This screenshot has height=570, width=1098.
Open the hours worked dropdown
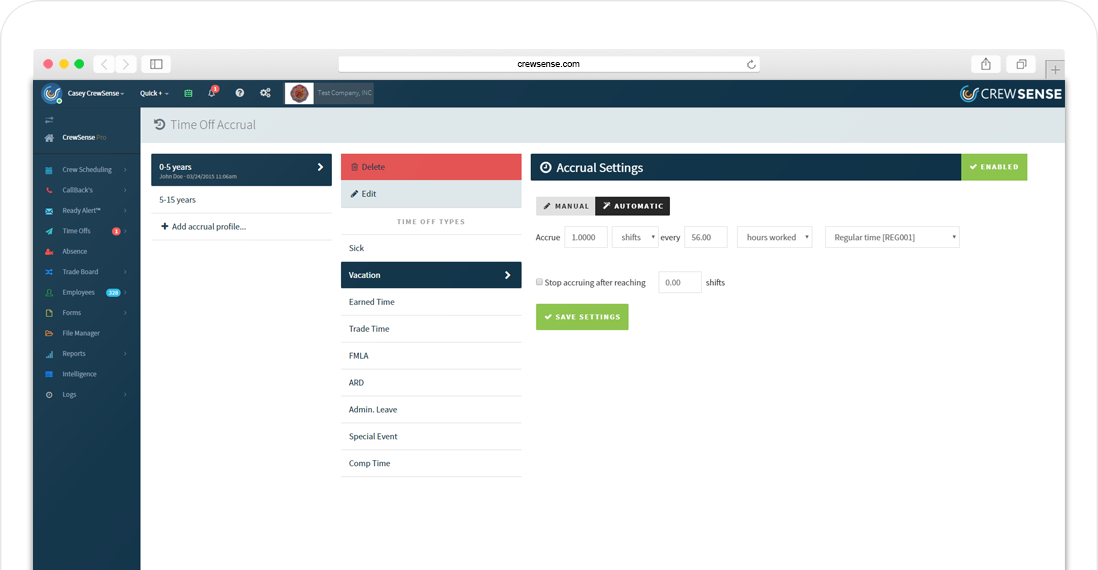point(774,237)
